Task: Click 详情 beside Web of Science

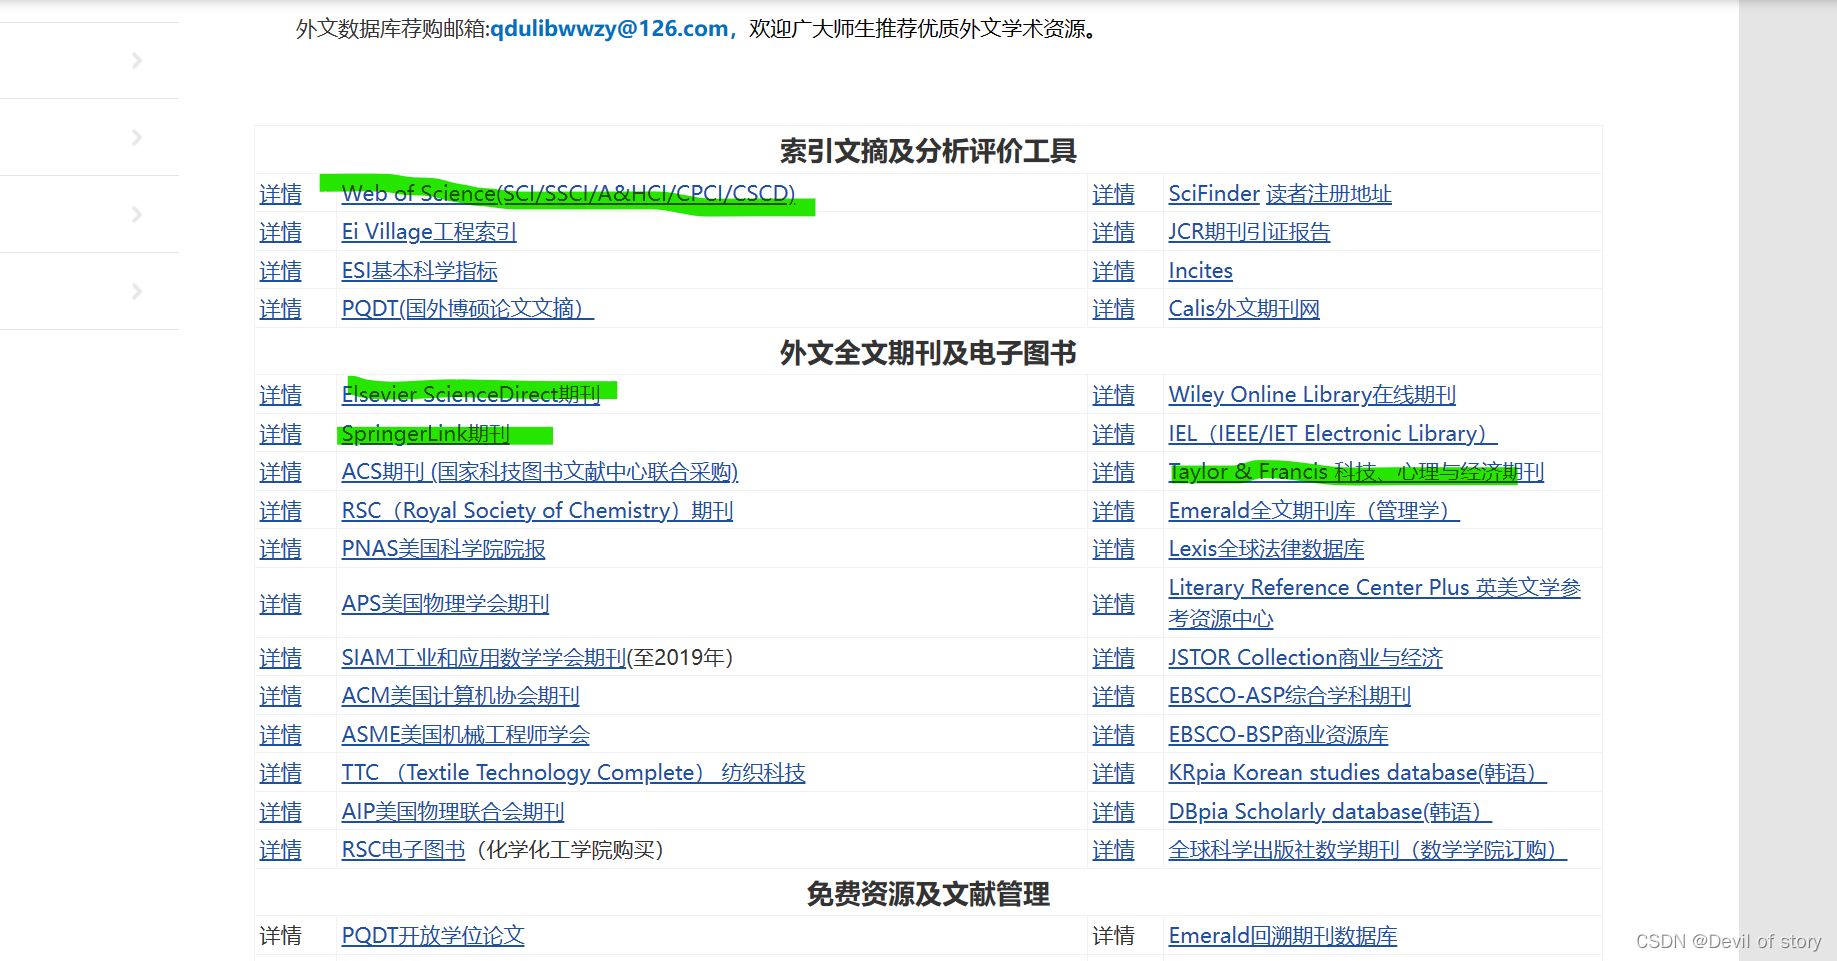Action: (x=280, y=194)
